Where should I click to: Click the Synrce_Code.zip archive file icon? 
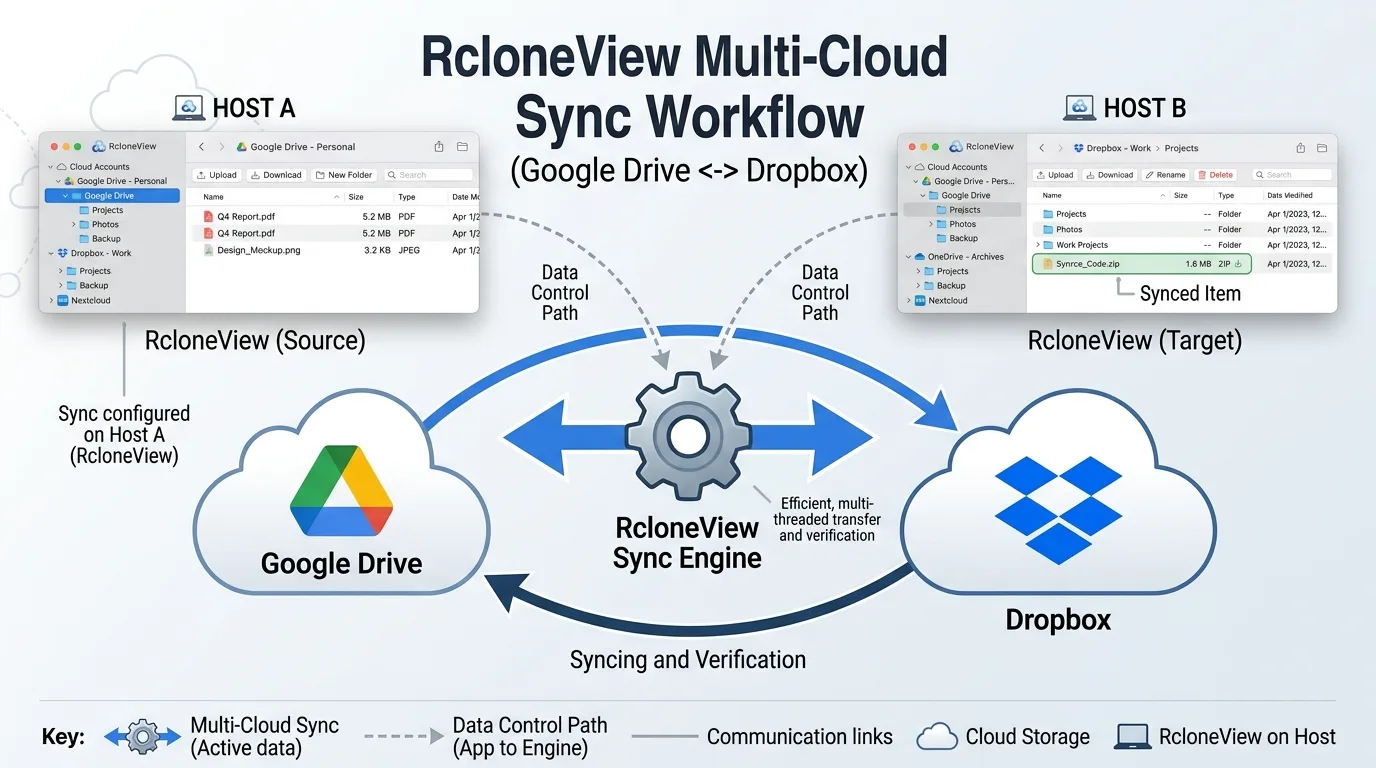(x=1048, y=264)
